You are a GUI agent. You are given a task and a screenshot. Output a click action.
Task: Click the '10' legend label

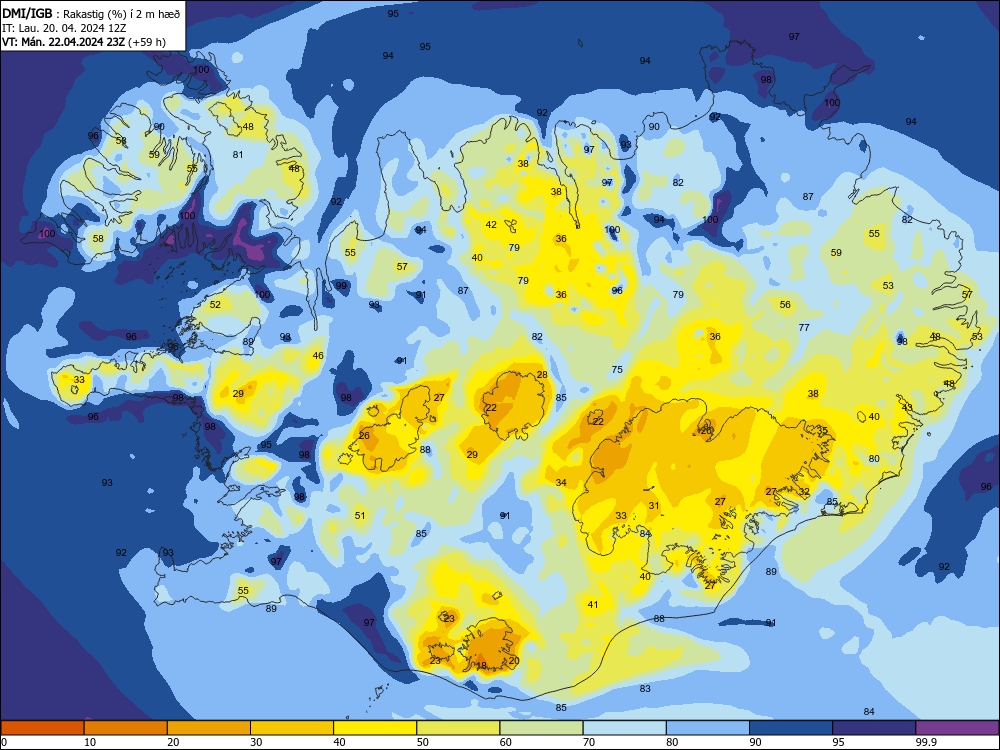[x=90, y=742]
